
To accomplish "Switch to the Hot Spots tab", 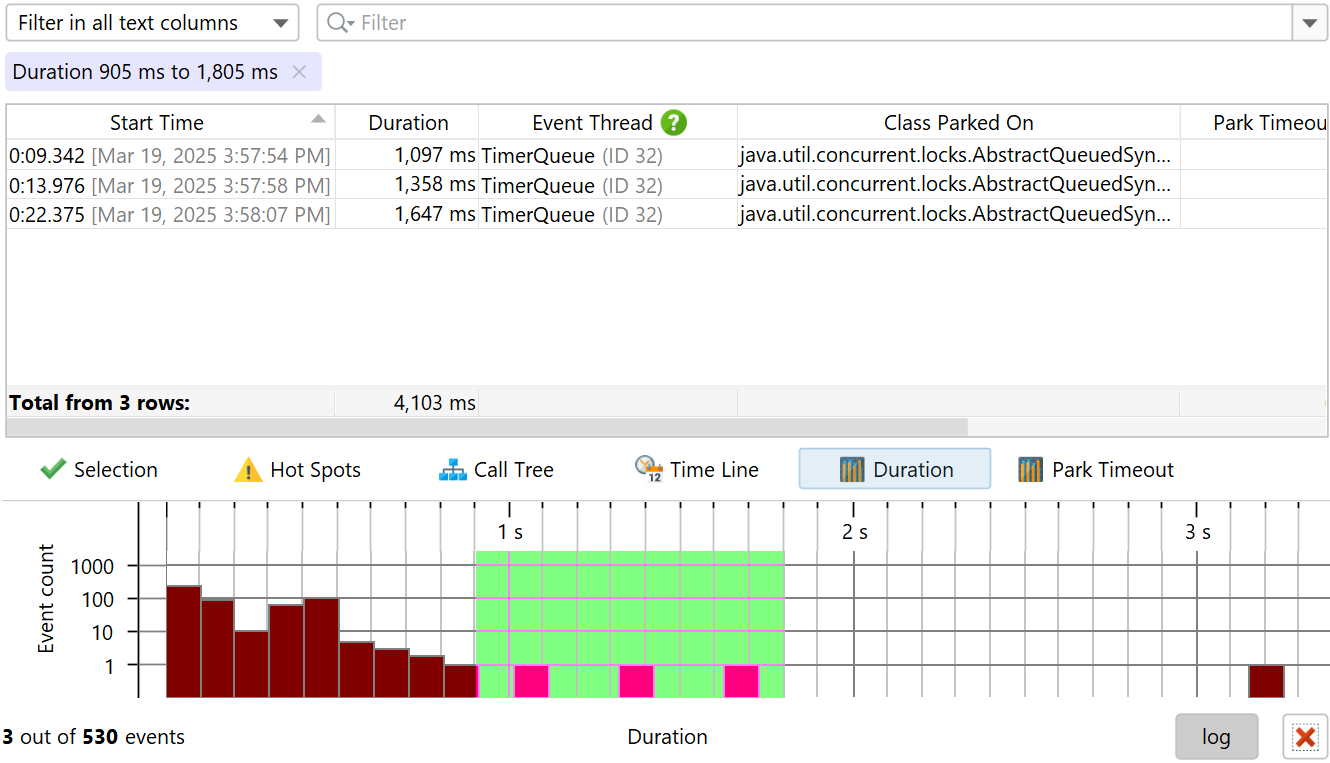I will (297, 470).
